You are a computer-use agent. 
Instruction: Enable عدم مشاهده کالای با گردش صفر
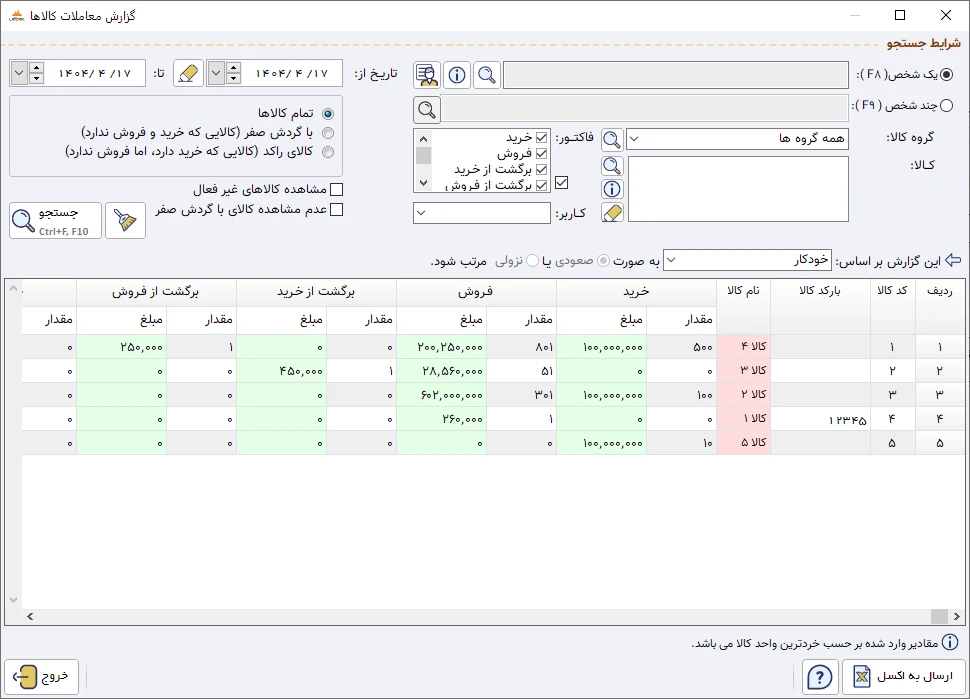pyautogui.click(x=337, y=210)
